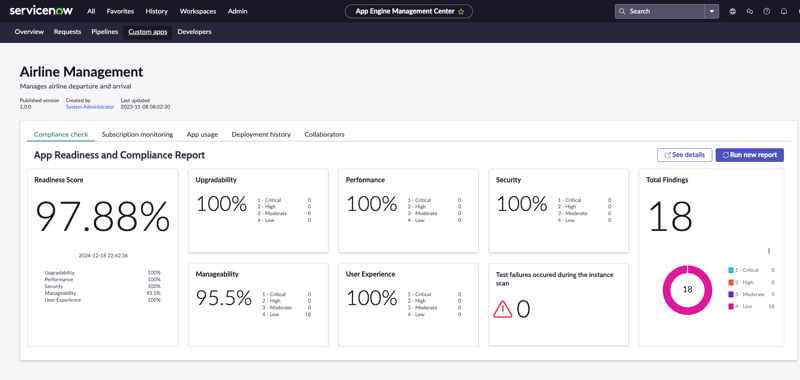Click the purple 3 - Moderate legend swatch
800x380 pixels.
(731, 294)
